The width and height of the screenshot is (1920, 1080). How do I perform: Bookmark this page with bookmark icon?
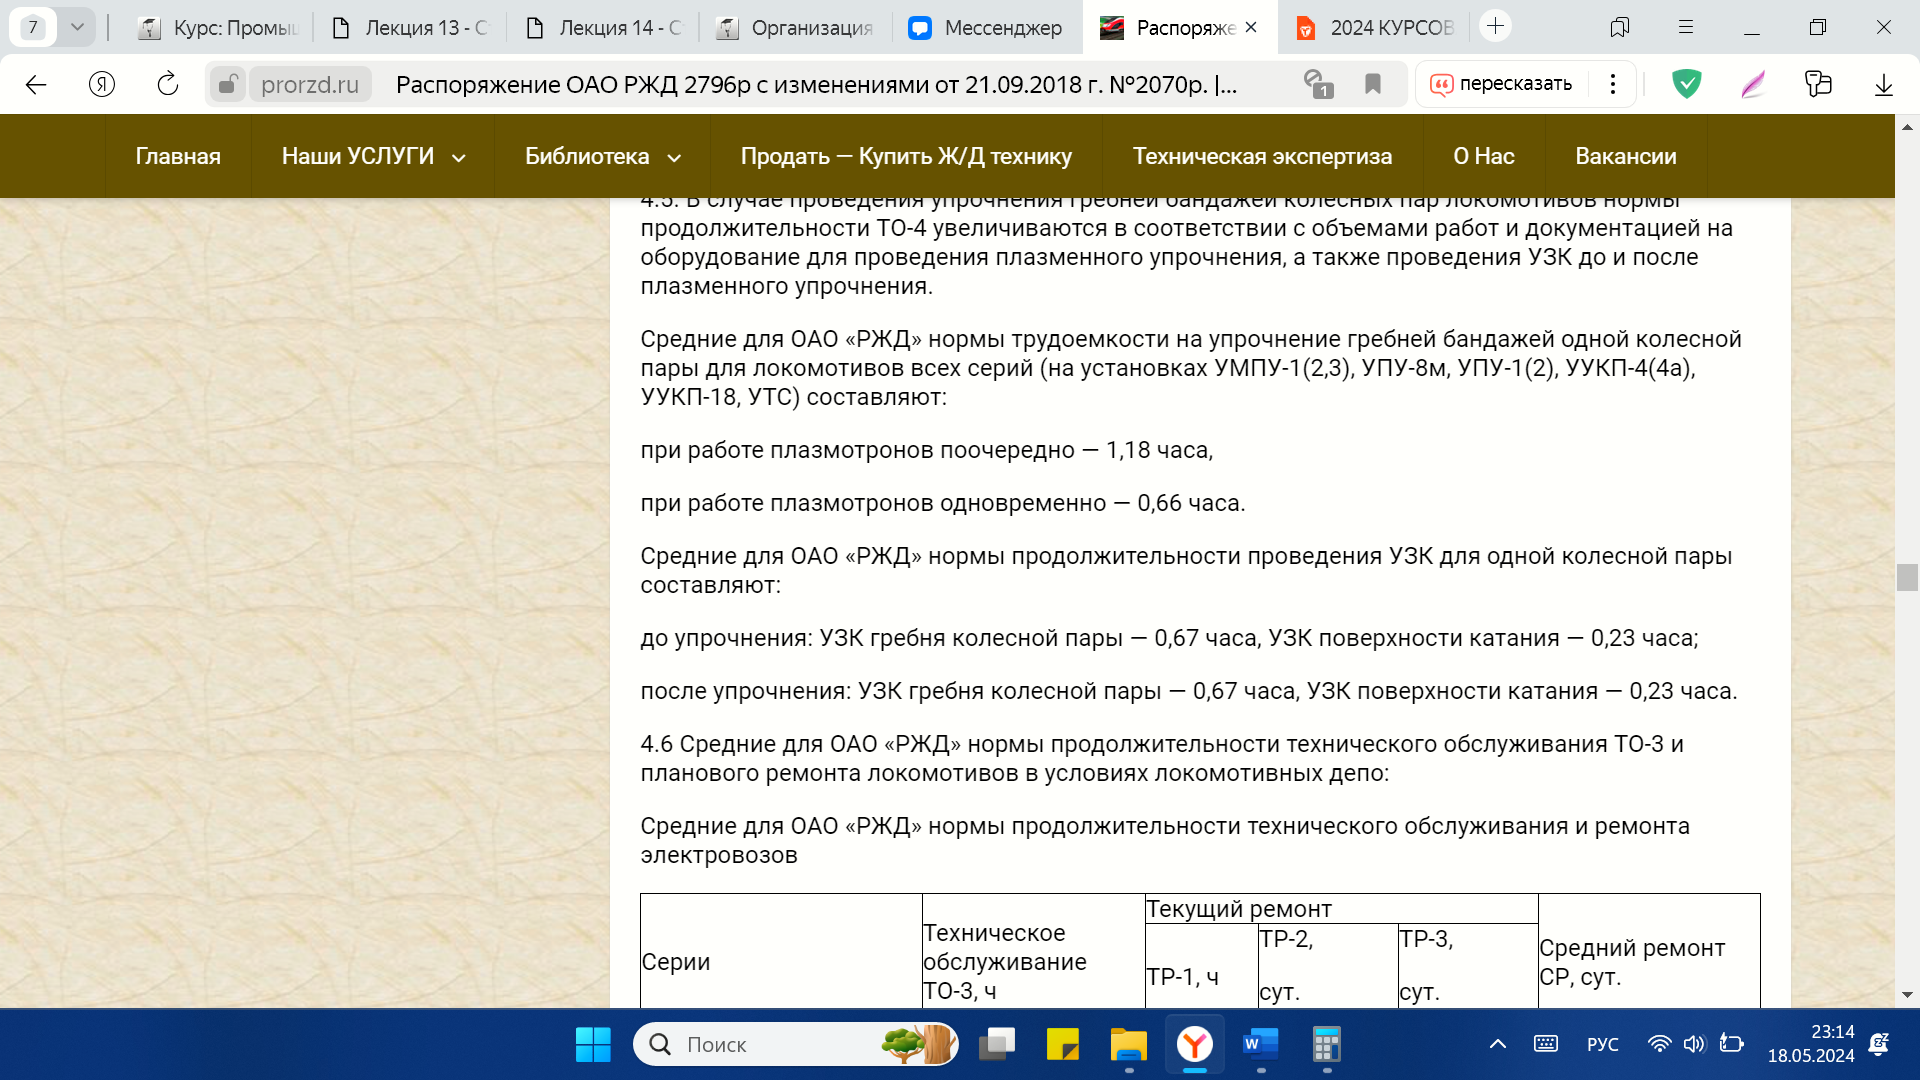click(x=1373, y=85)
